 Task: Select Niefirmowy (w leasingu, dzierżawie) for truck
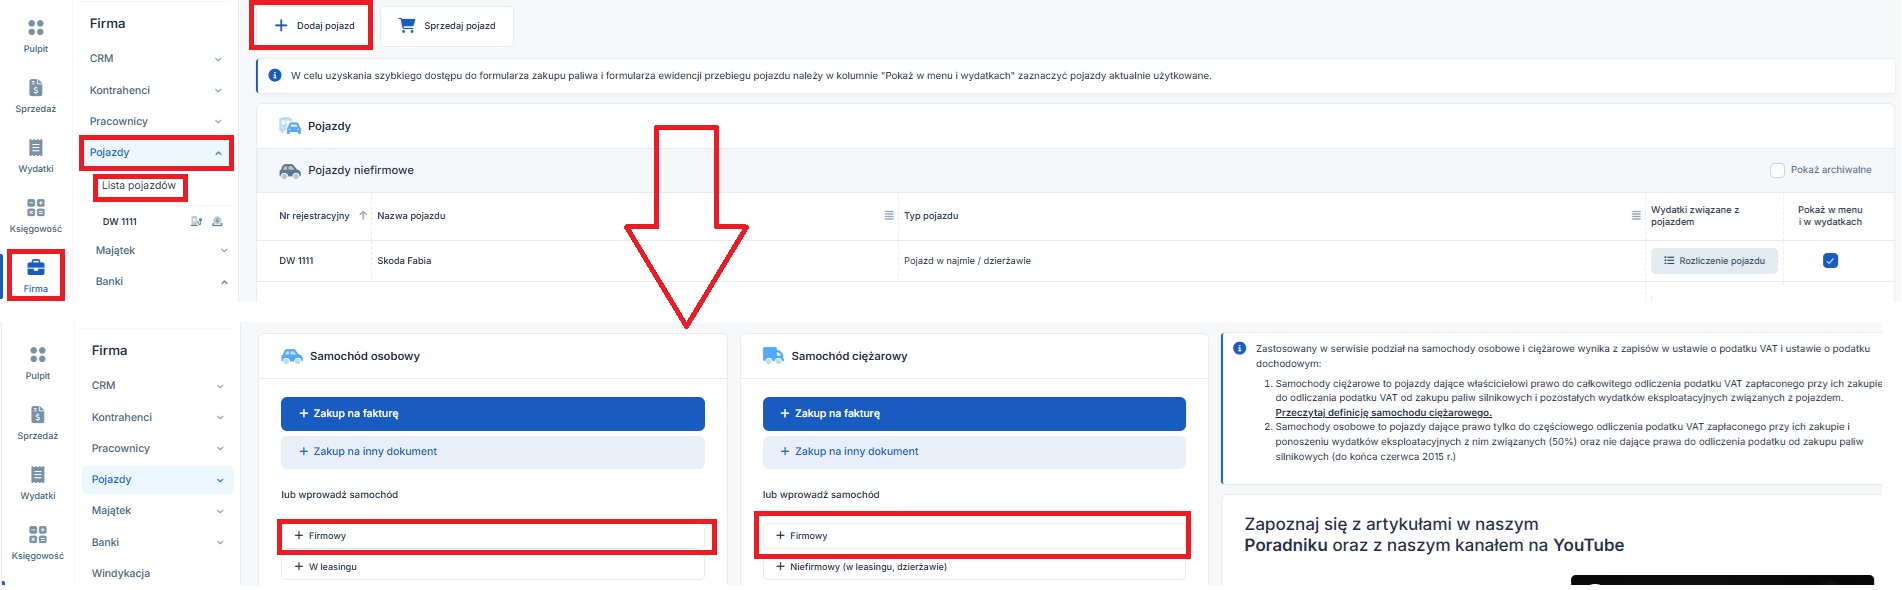868,567
